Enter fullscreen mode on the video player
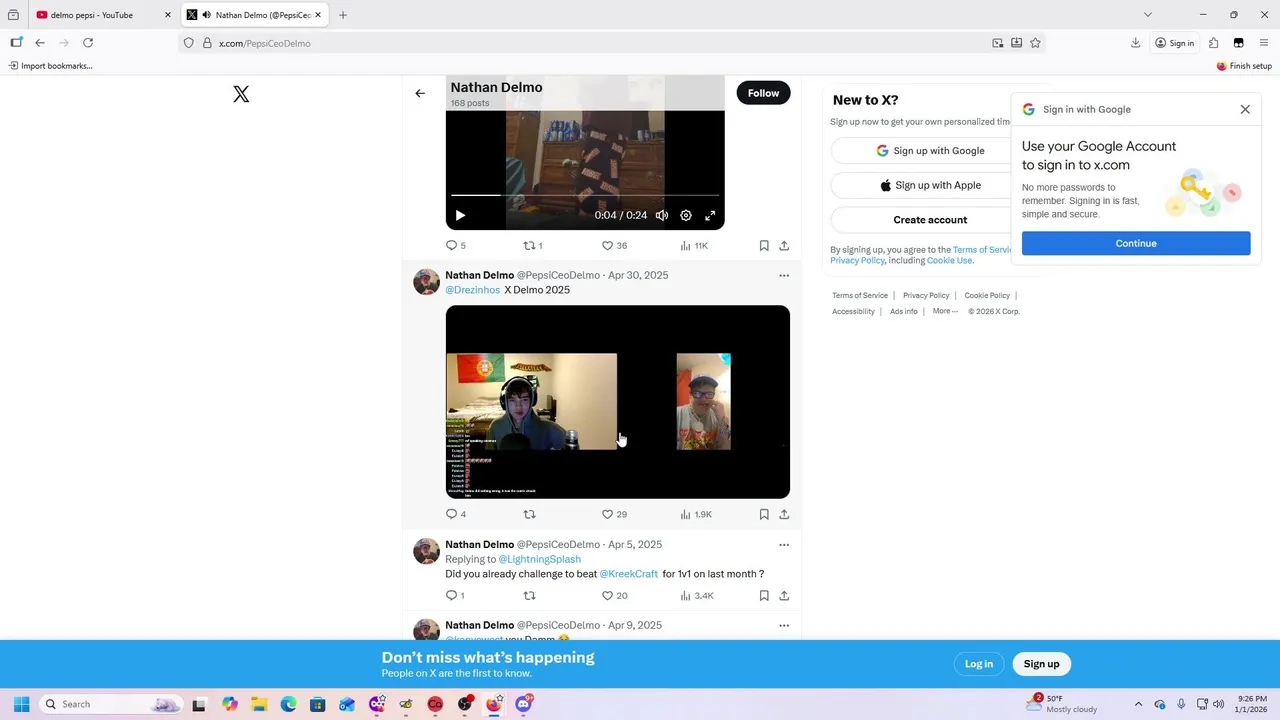 click(x=710, y=215)
